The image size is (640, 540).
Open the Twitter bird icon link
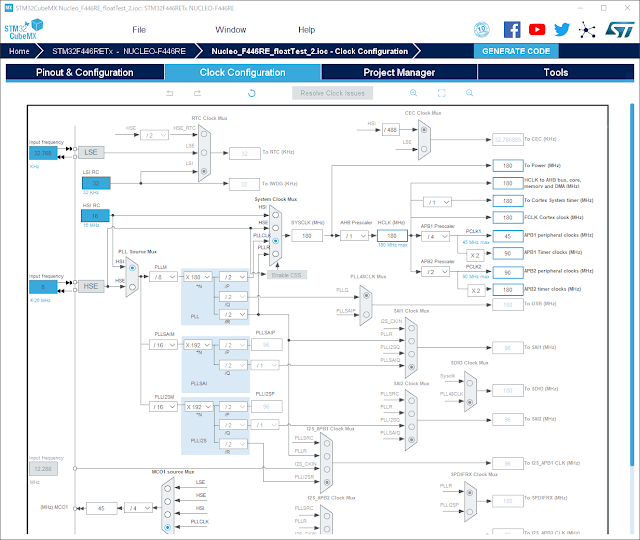[562, 29]
